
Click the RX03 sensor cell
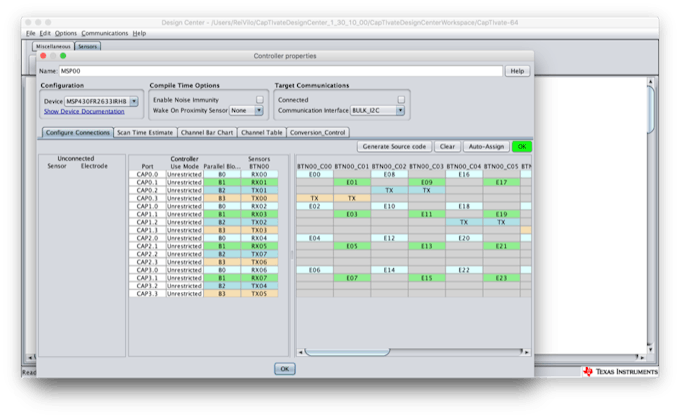tap(259, 214)
